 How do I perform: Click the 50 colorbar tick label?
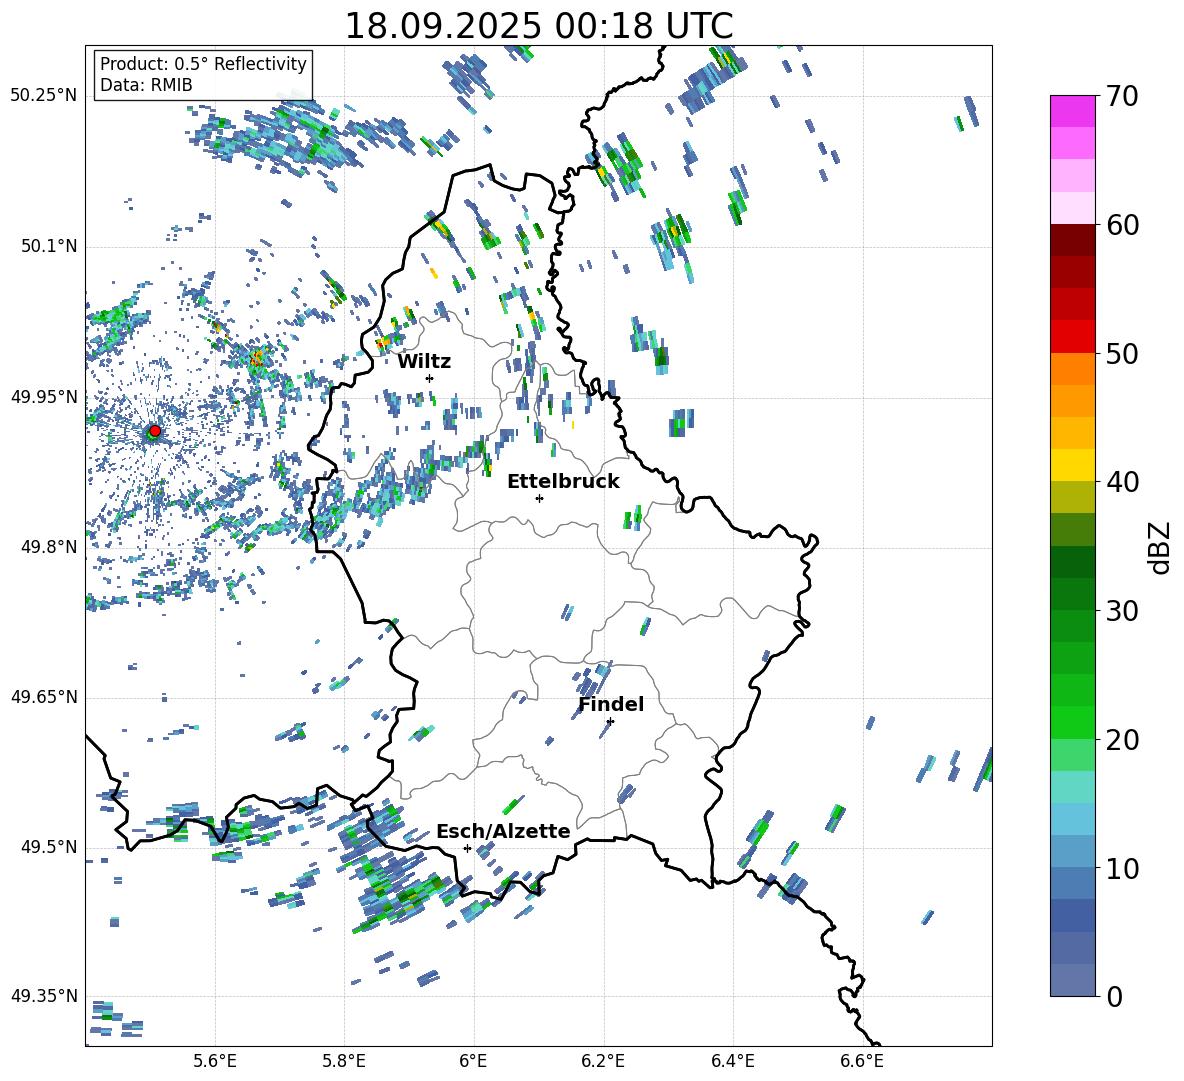[1122, 353]
